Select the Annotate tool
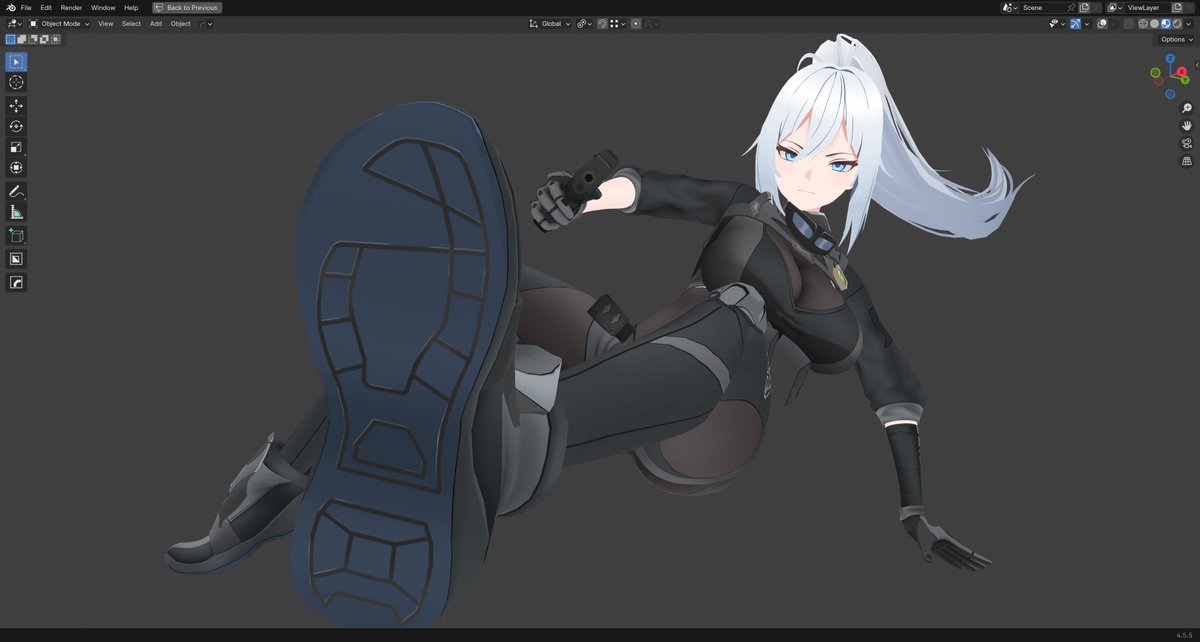Viewport: 1200px width, 642px height. tap(16, 191)
